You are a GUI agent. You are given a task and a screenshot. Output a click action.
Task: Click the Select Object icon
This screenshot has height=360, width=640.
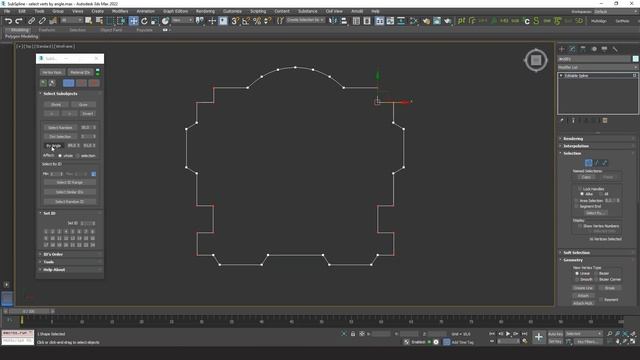pos(88,21)
